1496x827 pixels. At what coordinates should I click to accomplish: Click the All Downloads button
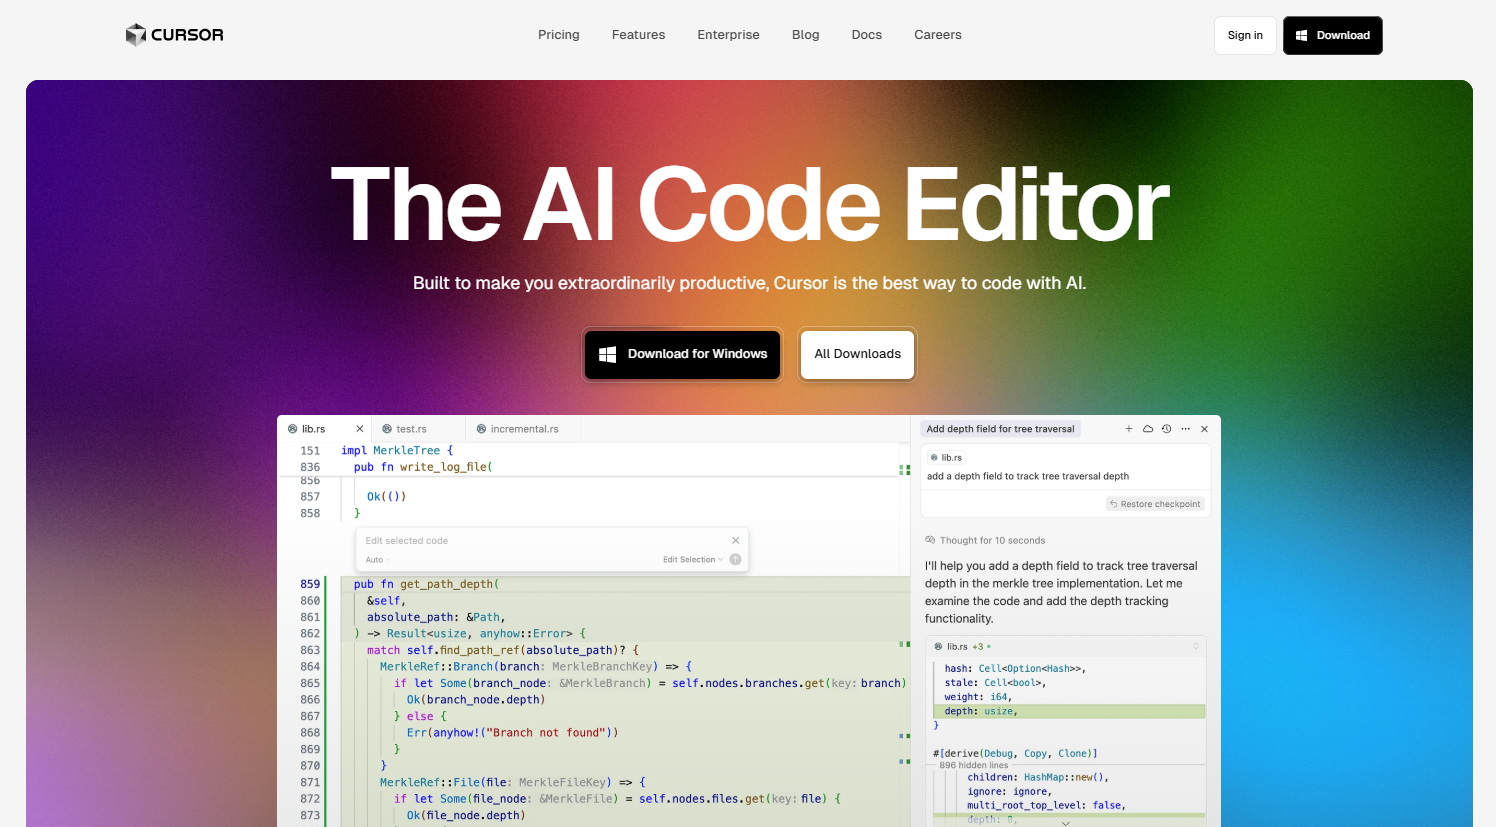[857, 354]
